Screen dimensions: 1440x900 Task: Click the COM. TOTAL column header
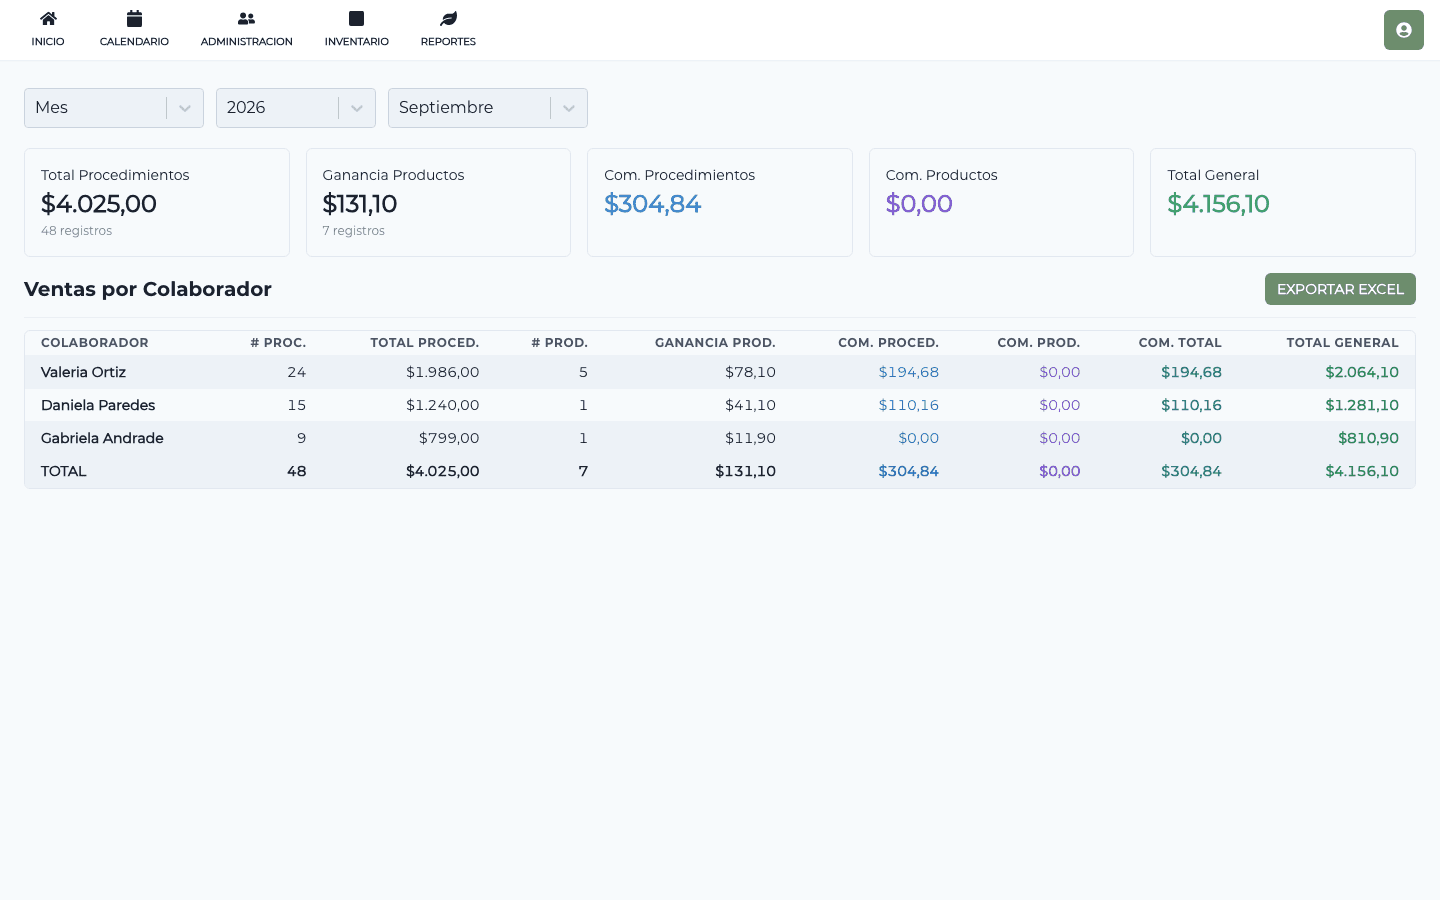[x=1180, y=343]
